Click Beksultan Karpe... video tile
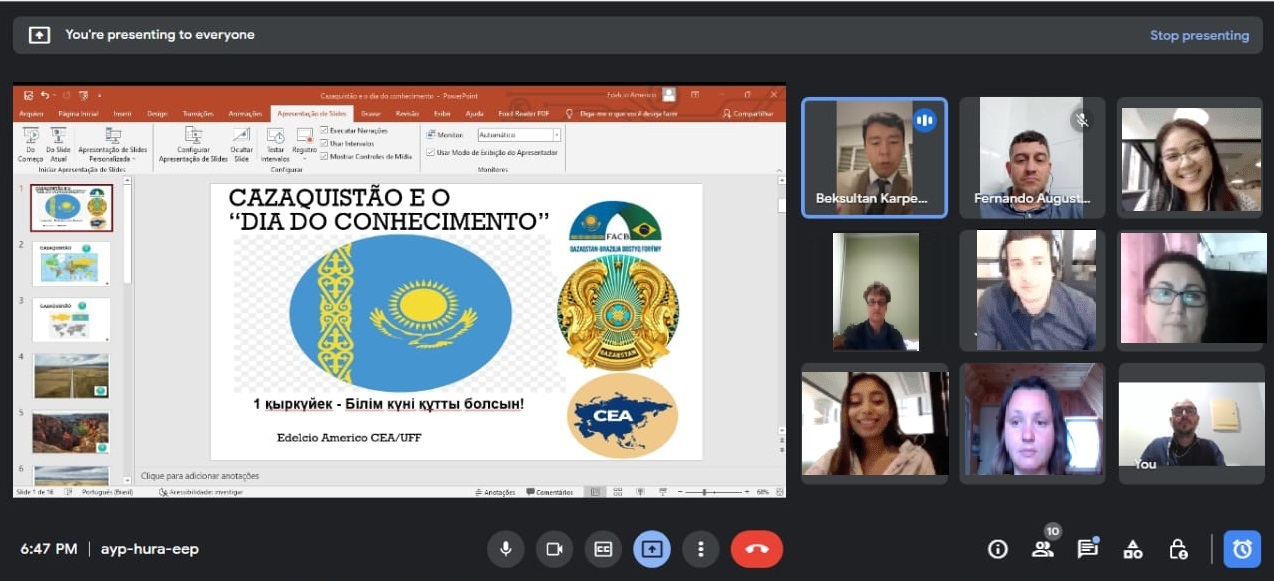This screenshot has height=581, width=1274. [x=874, y=158]
